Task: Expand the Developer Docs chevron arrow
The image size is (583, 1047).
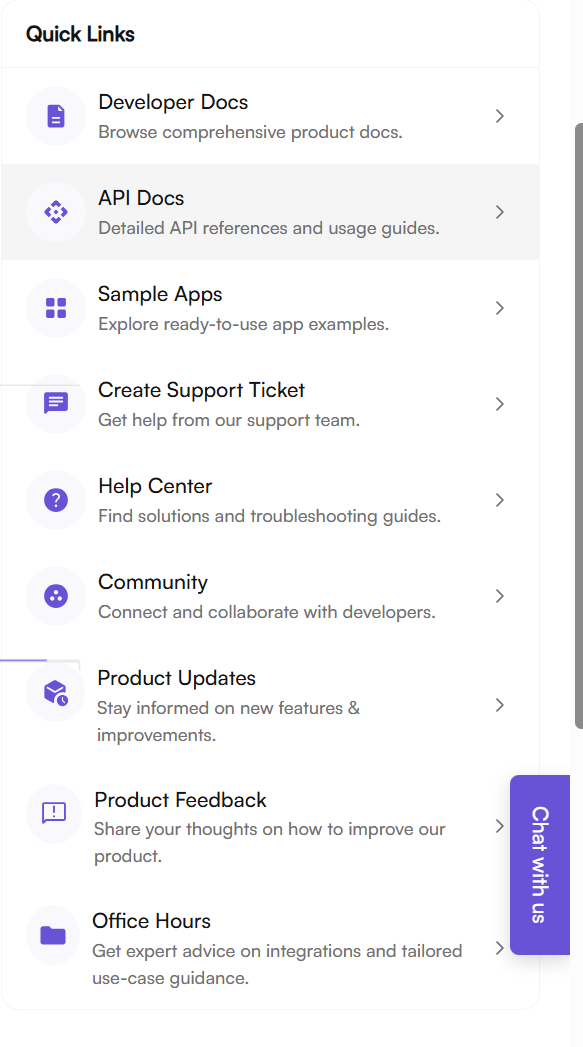Action: point(500,116)
